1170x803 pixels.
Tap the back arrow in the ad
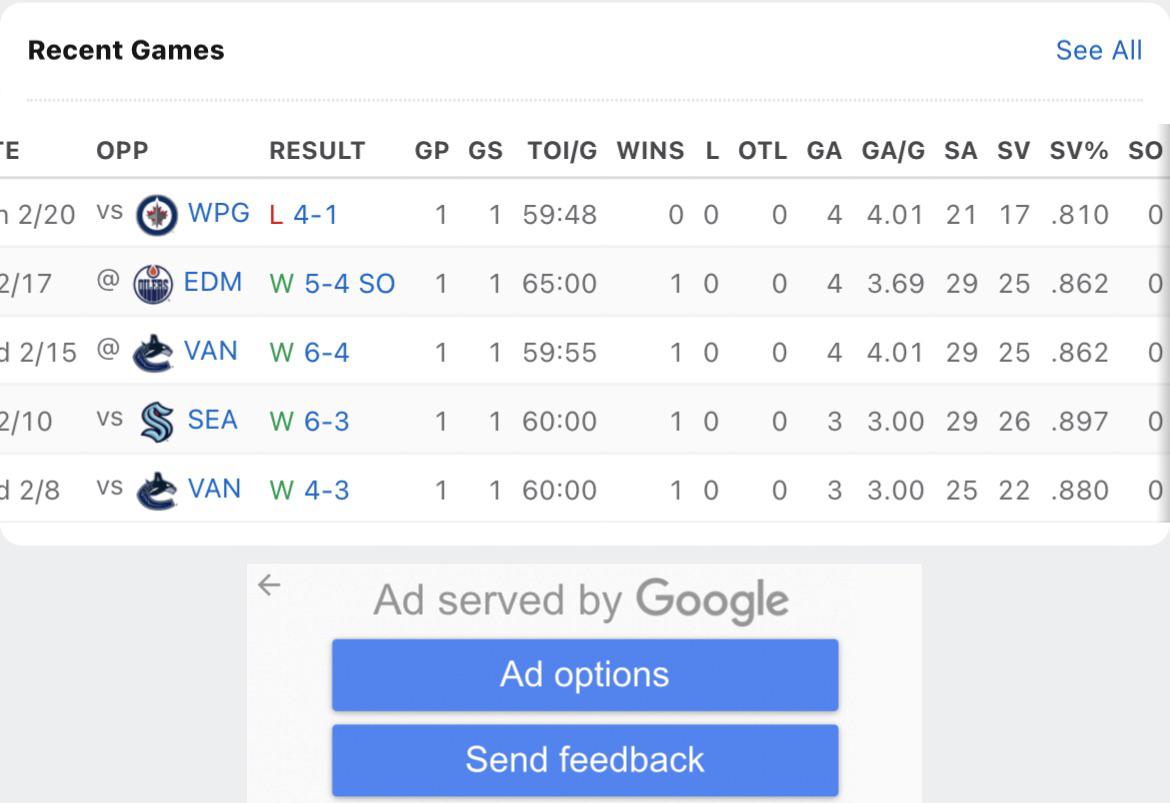click(269, 585)
